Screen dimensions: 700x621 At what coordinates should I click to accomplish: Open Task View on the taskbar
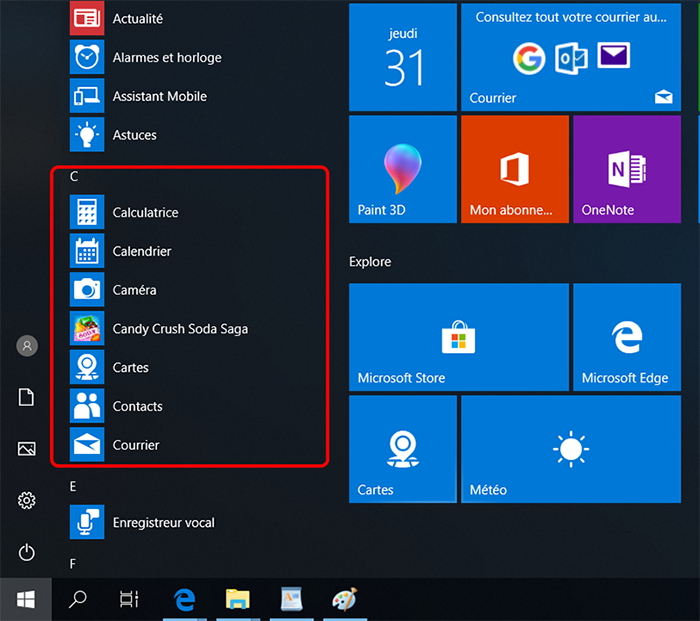pyautogui.click(x=129, y=599)
